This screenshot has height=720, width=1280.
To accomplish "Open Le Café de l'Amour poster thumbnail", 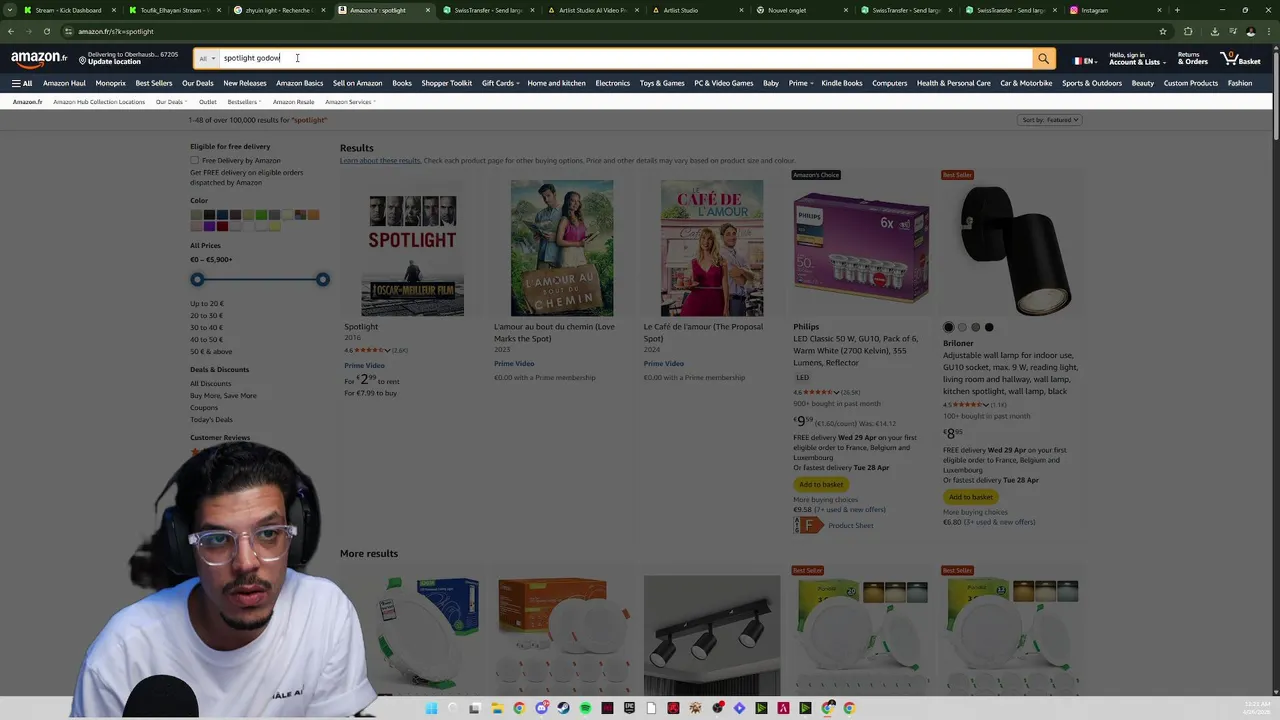I will click(712, 248).
